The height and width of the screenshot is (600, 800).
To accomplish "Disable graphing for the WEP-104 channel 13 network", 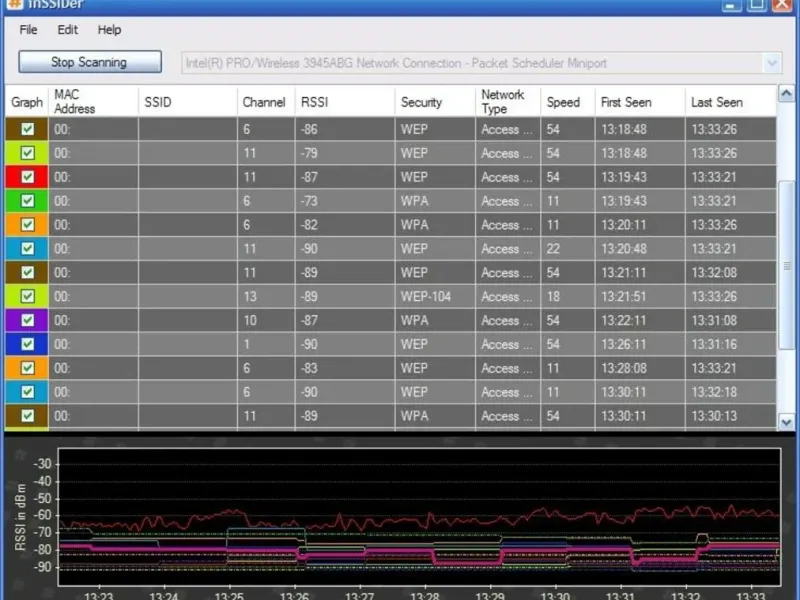I will point(28,297).
